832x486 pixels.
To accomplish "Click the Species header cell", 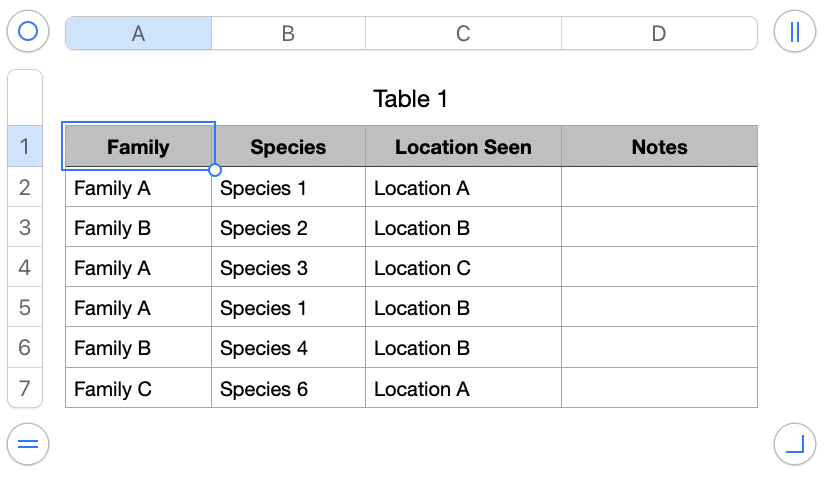I will 288,147.
